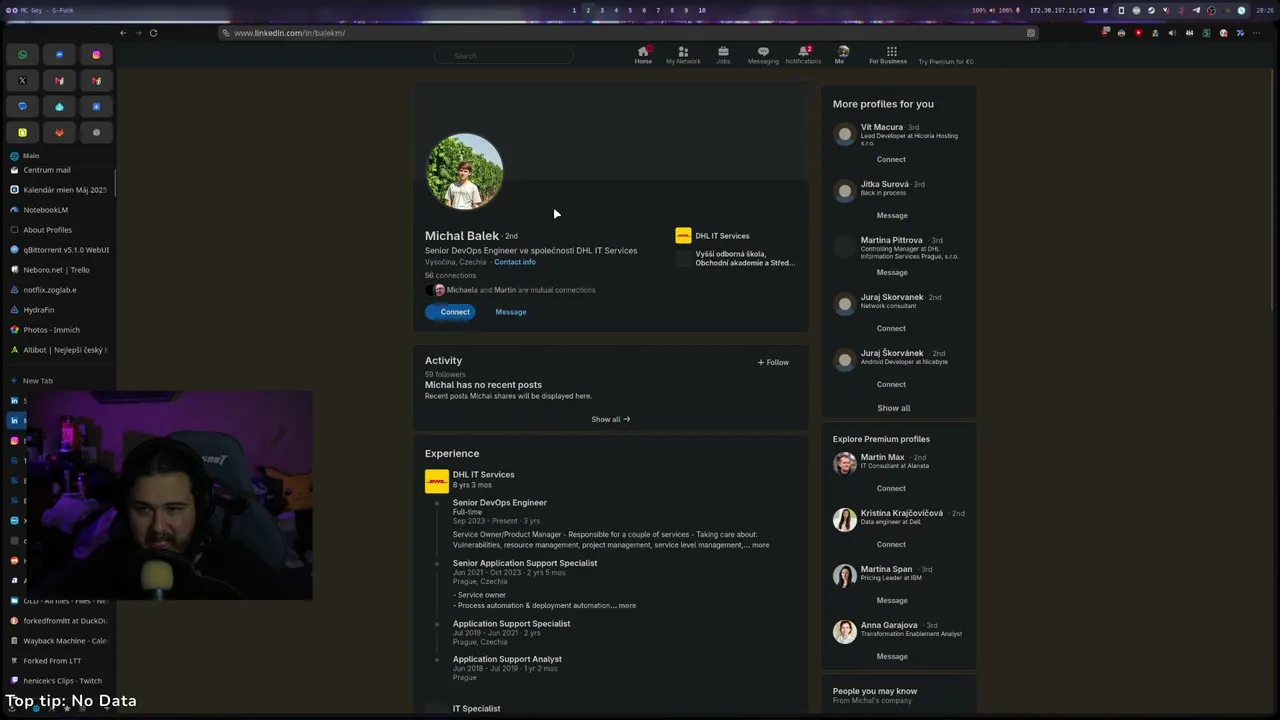Click the clock in the system bar
The width and height of the screenshot is (1280, 720).
click(1265, 10)
